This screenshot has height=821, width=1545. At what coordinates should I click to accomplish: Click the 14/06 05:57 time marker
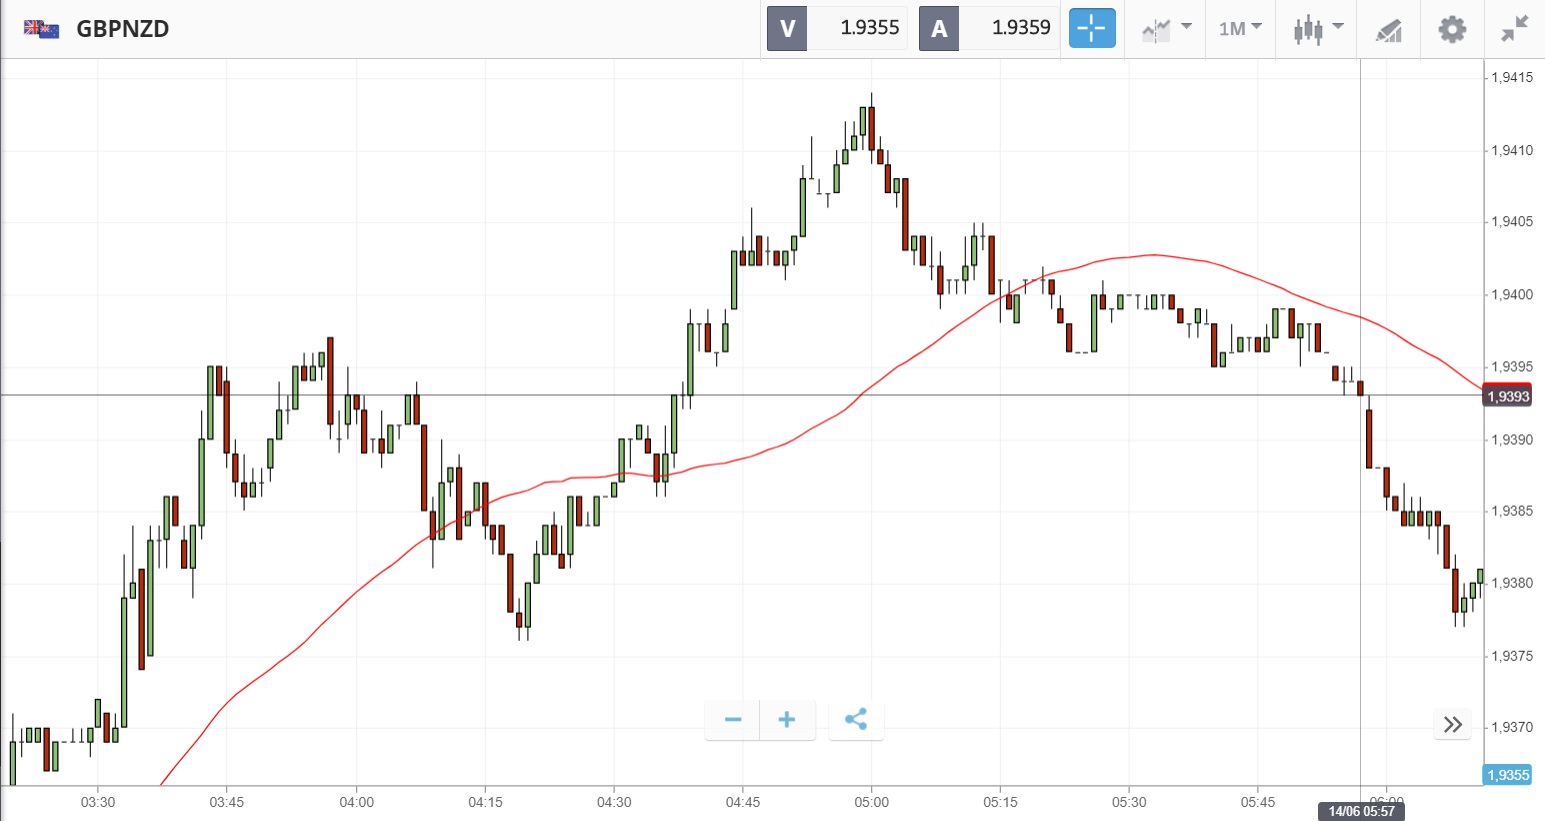tap(1361, 811)
